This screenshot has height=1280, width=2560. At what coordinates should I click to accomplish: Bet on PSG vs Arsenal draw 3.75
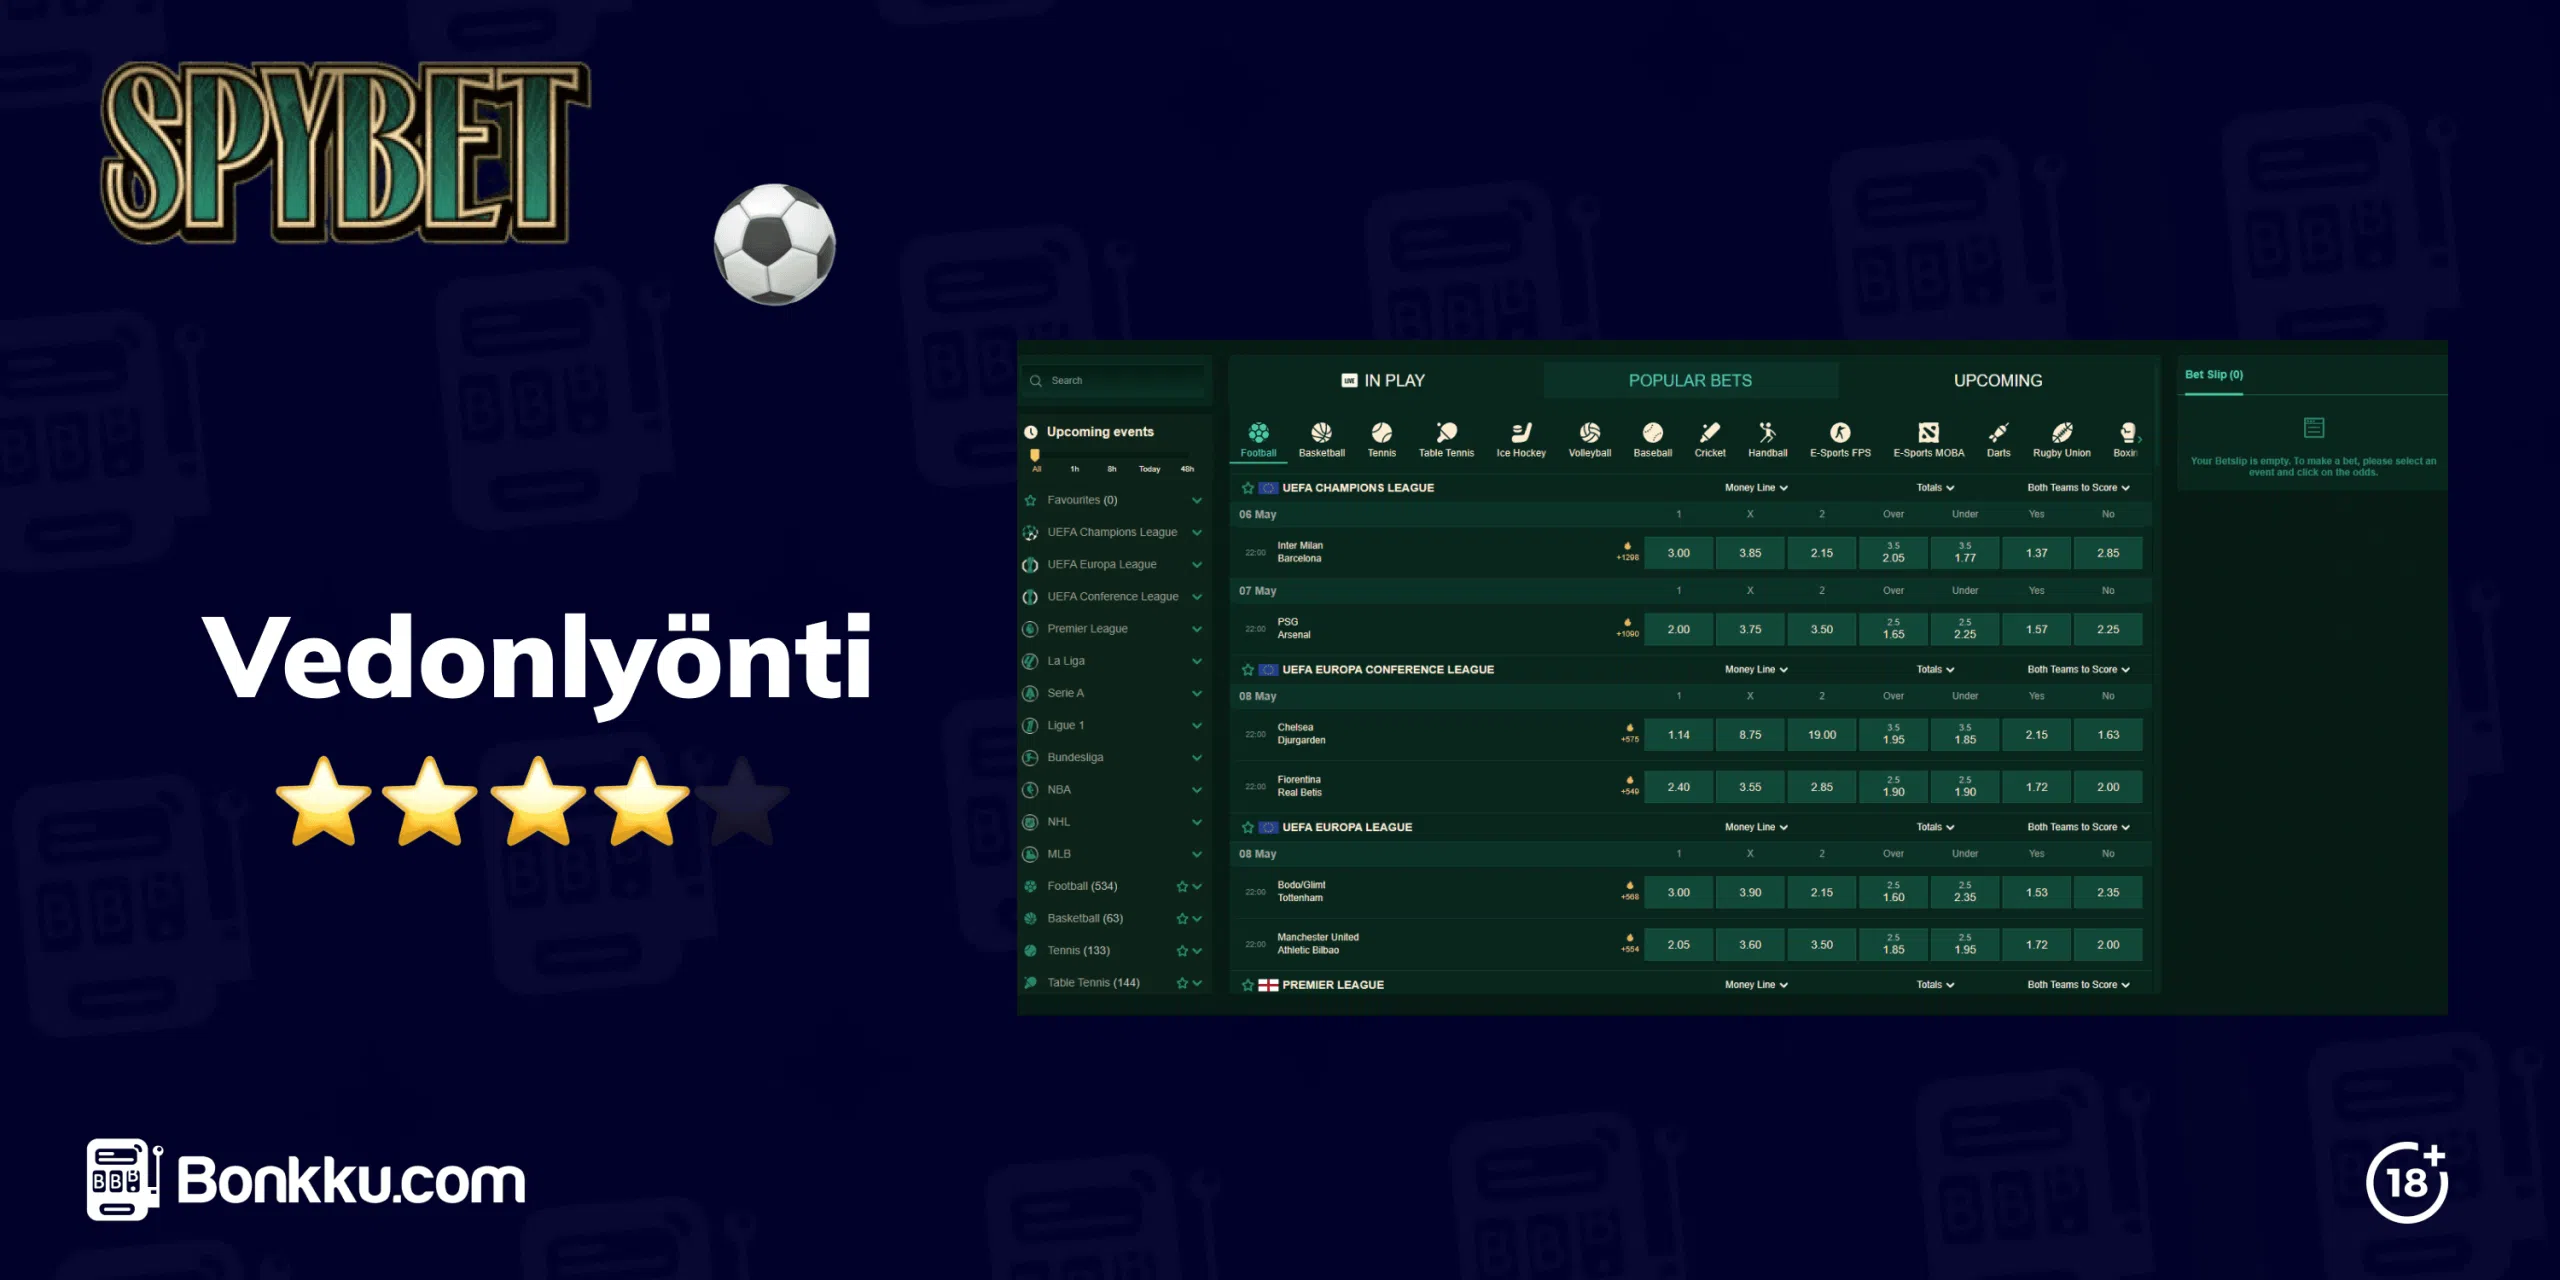click(1750, 630)
